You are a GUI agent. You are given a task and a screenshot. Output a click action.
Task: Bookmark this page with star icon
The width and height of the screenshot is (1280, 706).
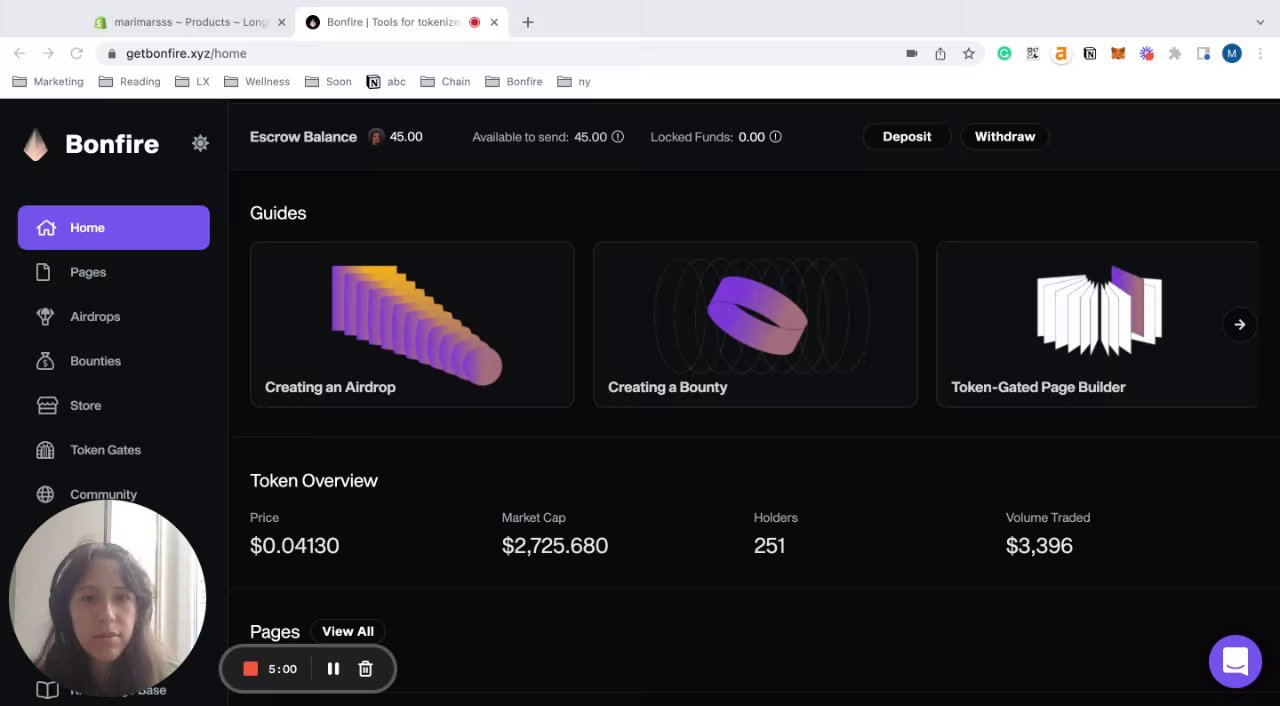click(x=968, y=53)
